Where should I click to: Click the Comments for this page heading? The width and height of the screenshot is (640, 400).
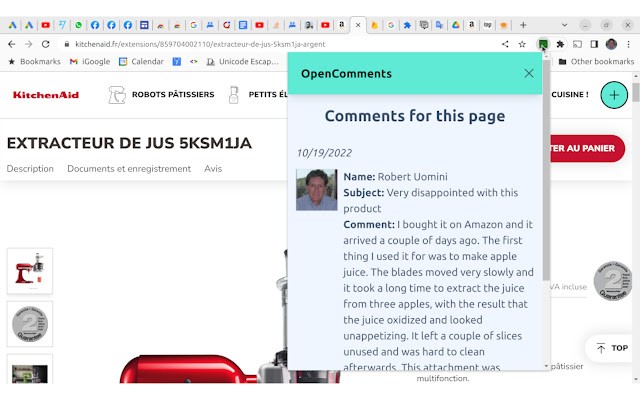pyautogui.click(x=415, y=116)
